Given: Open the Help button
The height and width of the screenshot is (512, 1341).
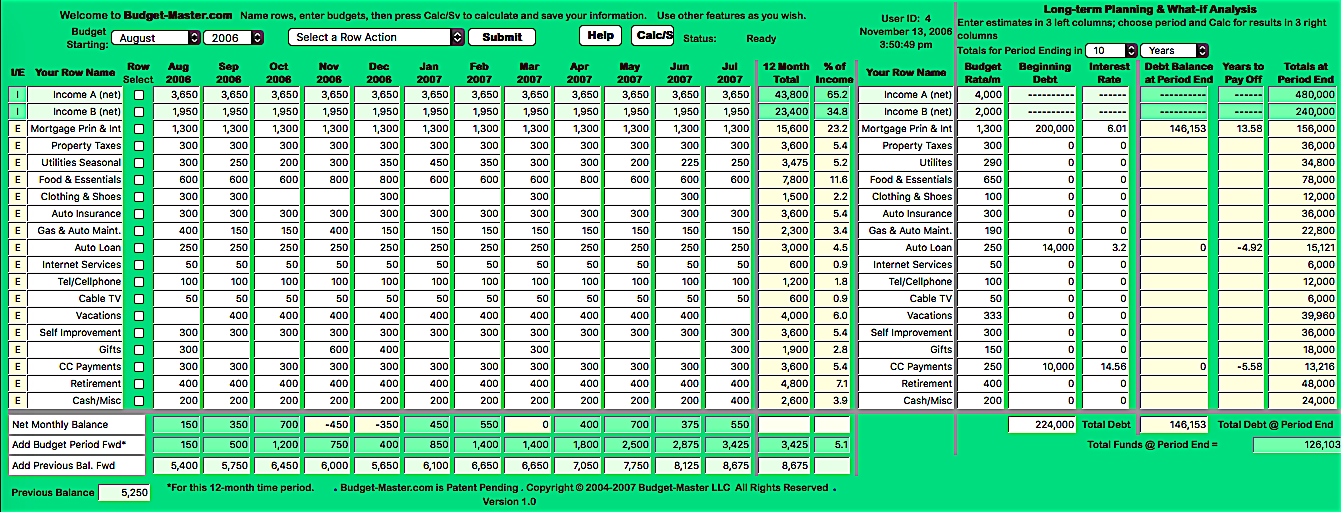Looking at the screenshot, I should (600, 35).
